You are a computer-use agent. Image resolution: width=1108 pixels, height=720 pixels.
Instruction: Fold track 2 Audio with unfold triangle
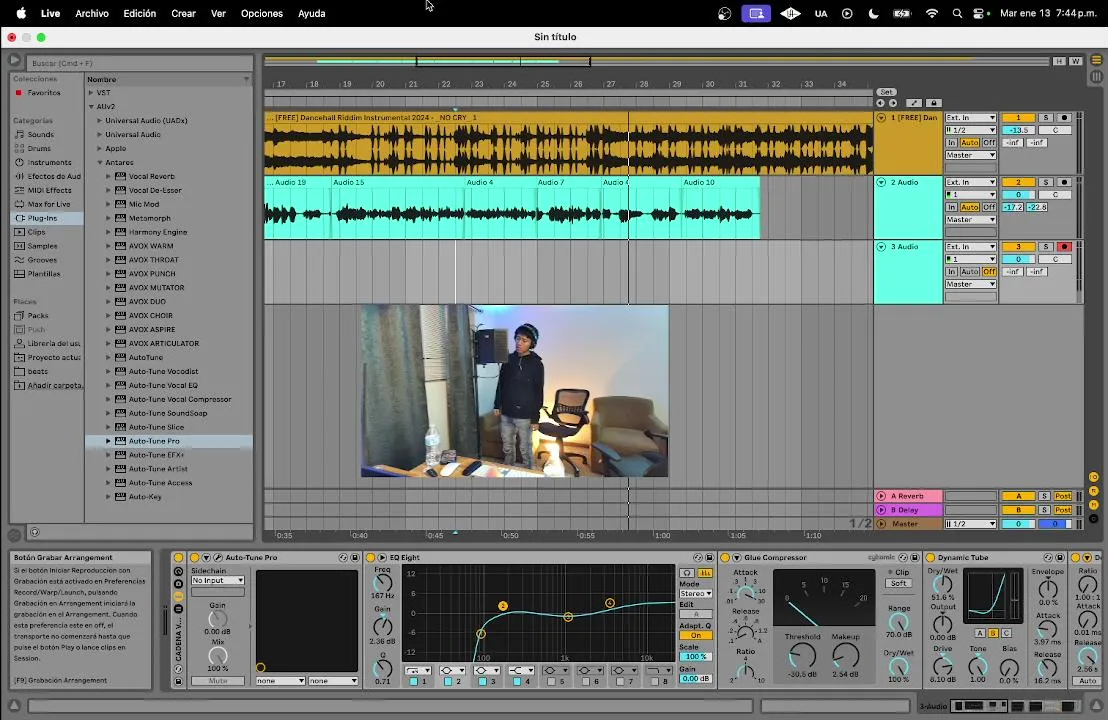pos(881,182)
